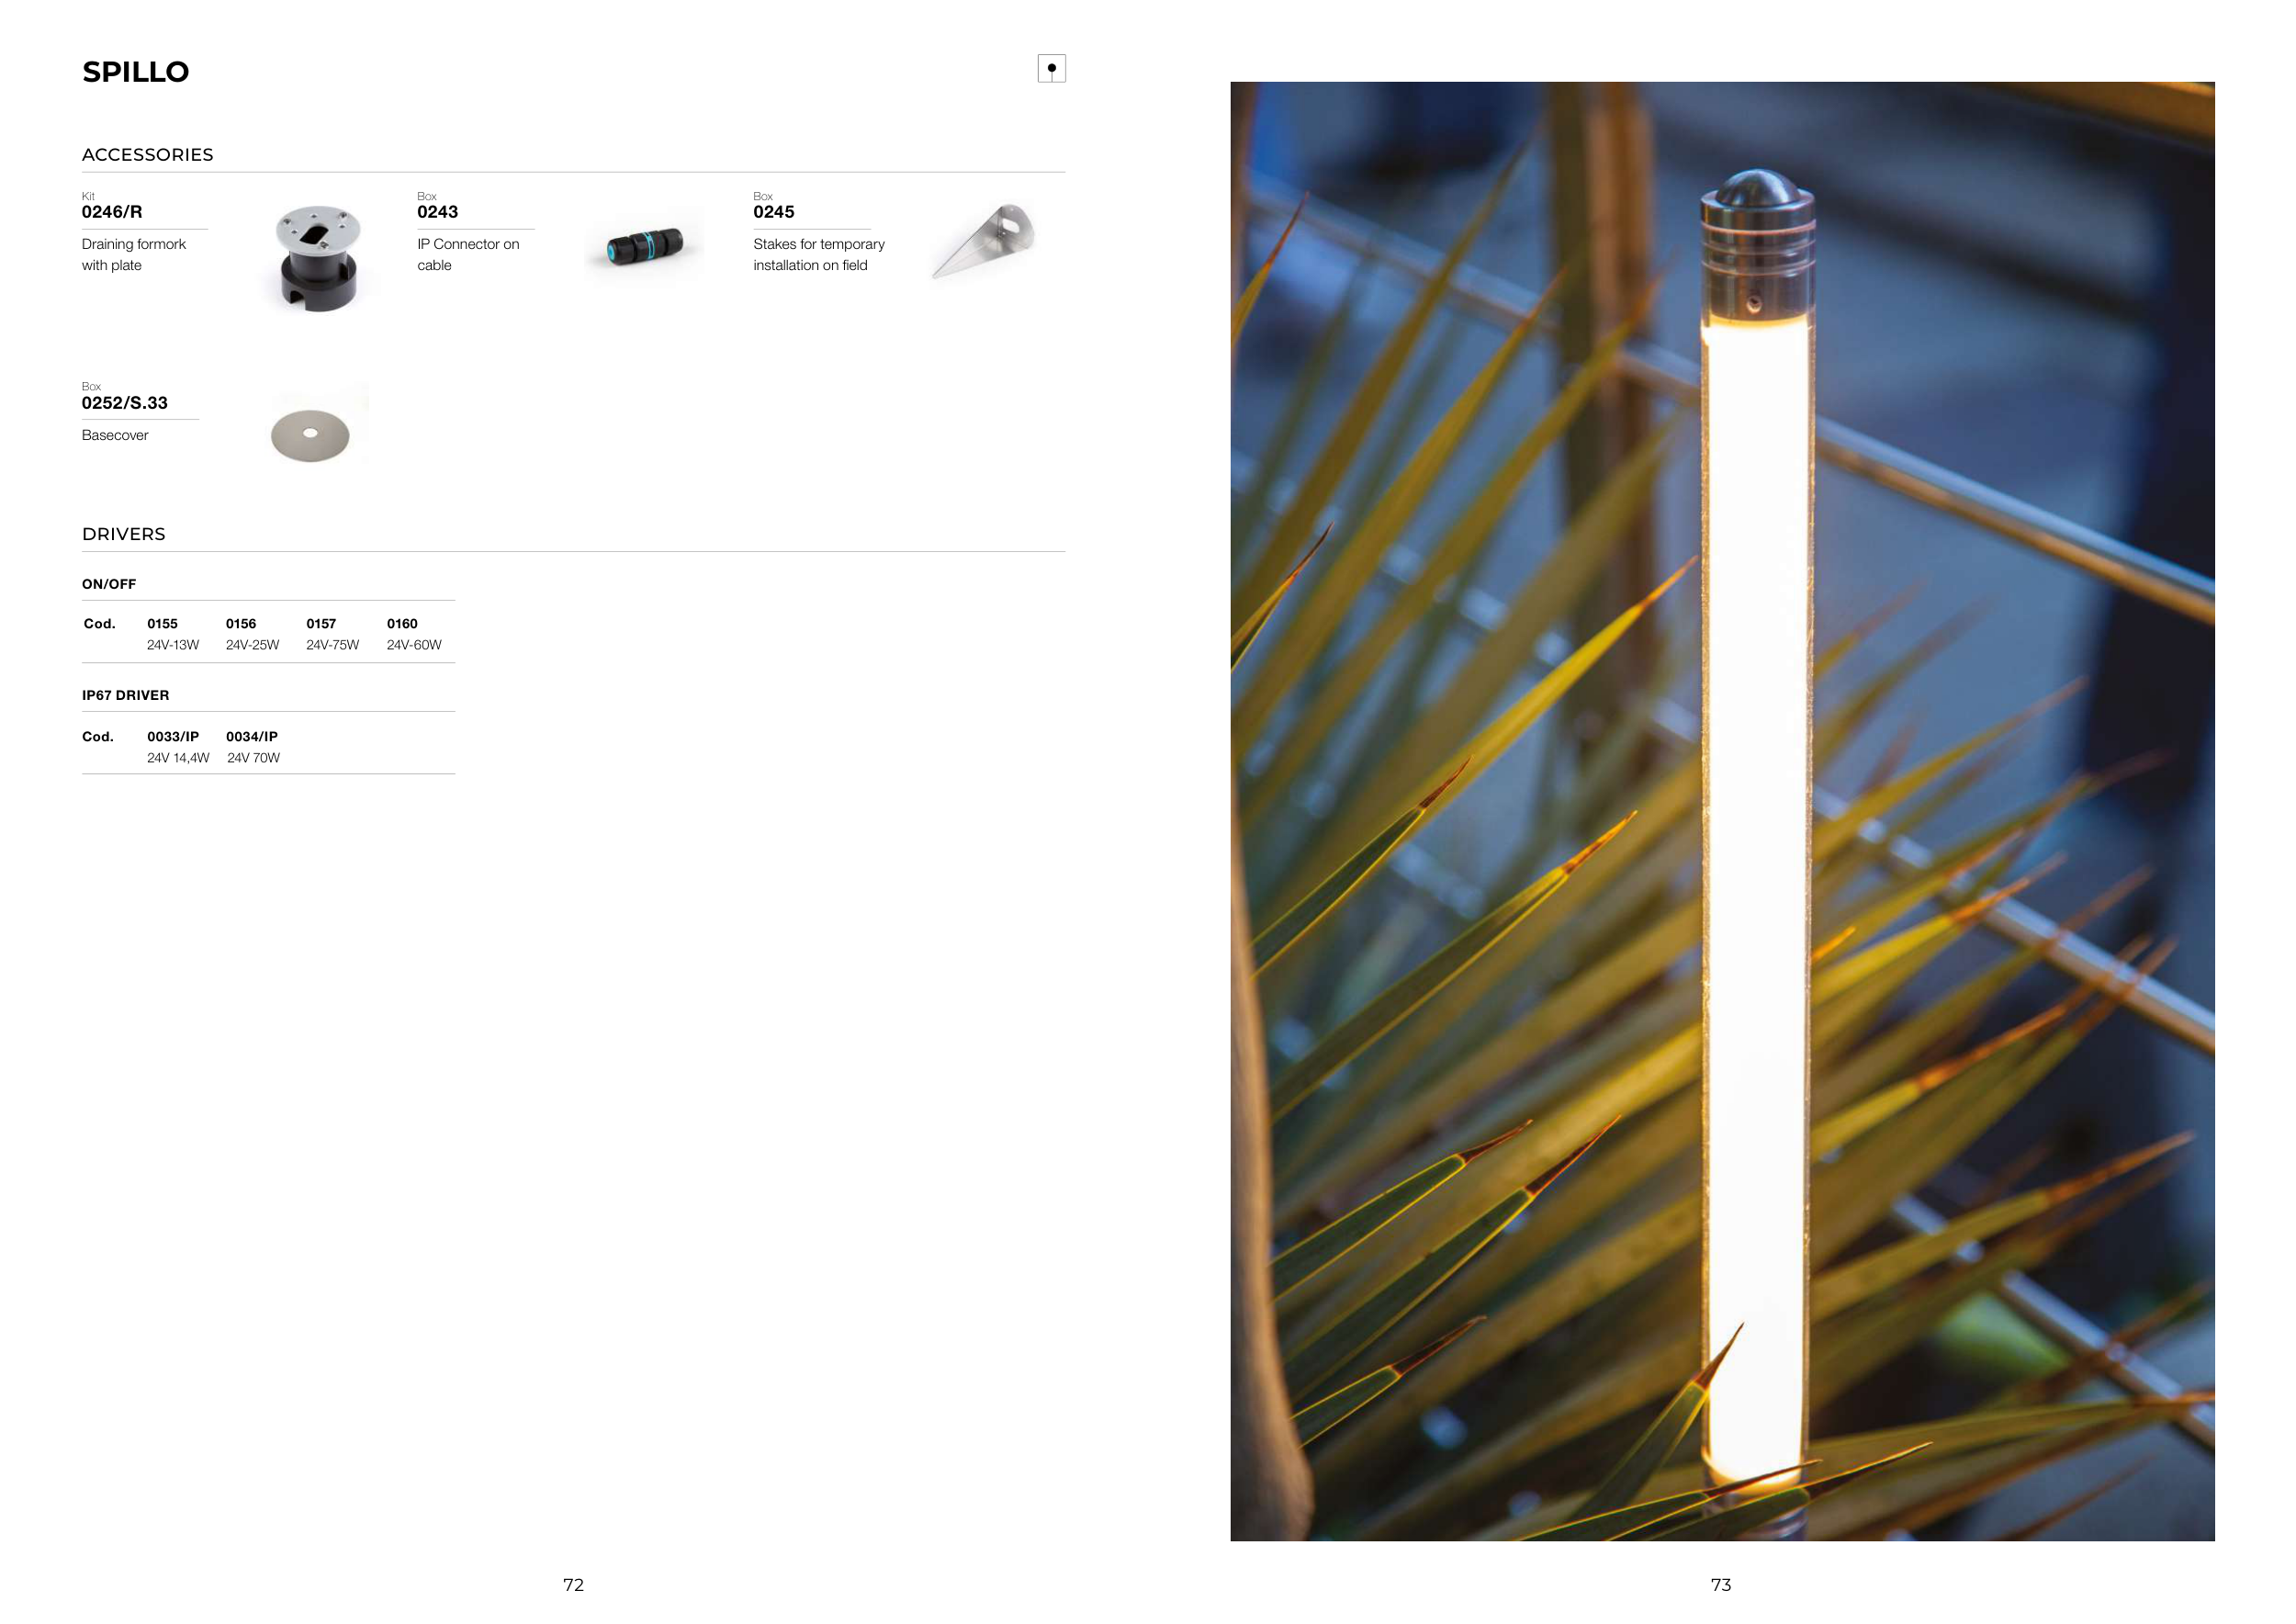Image resolution: width=2296 pixels, height=1624 pixels.
Task: Choose IP67 driver 0034/IP
Action: [x=252, y=737]
